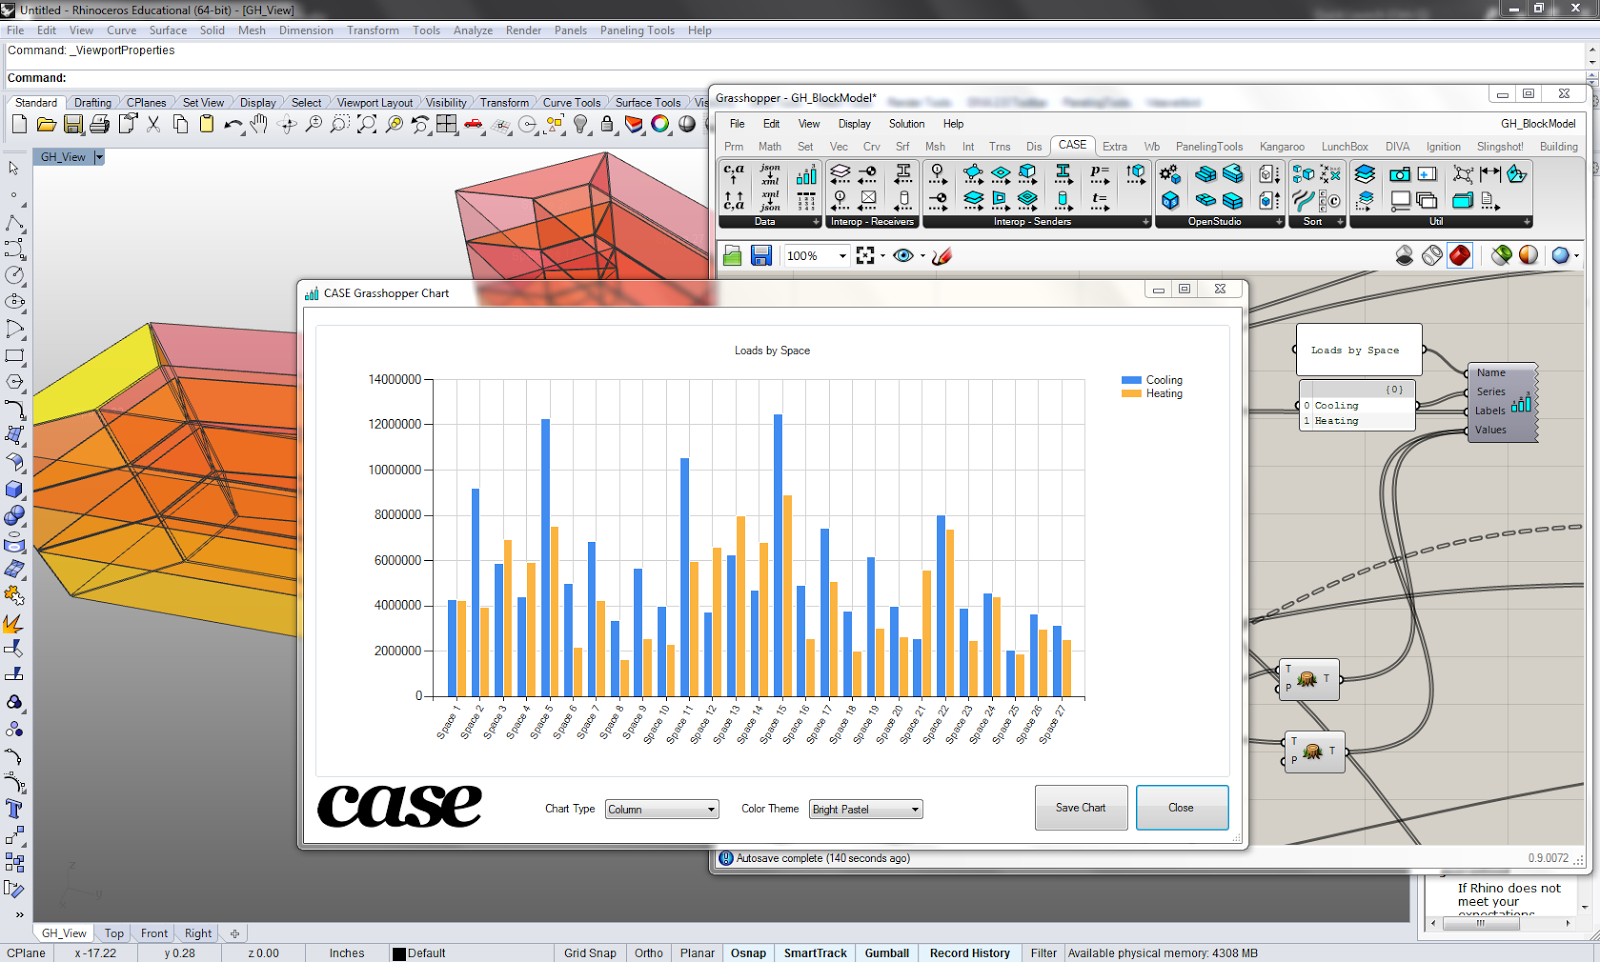Expand the Util panel in CASE ribbon
Screen dimensions: 1600x962
click(1527, 222)
